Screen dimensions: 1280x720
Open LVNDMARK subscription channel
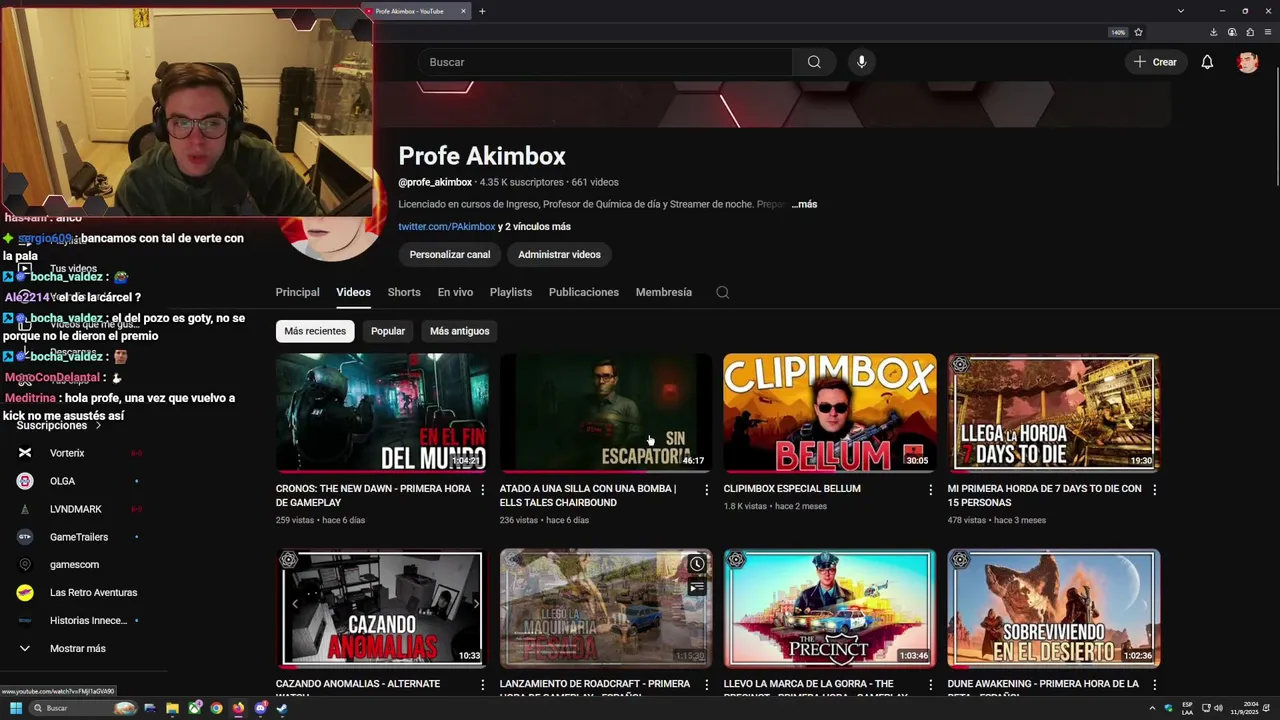(75, 509)
